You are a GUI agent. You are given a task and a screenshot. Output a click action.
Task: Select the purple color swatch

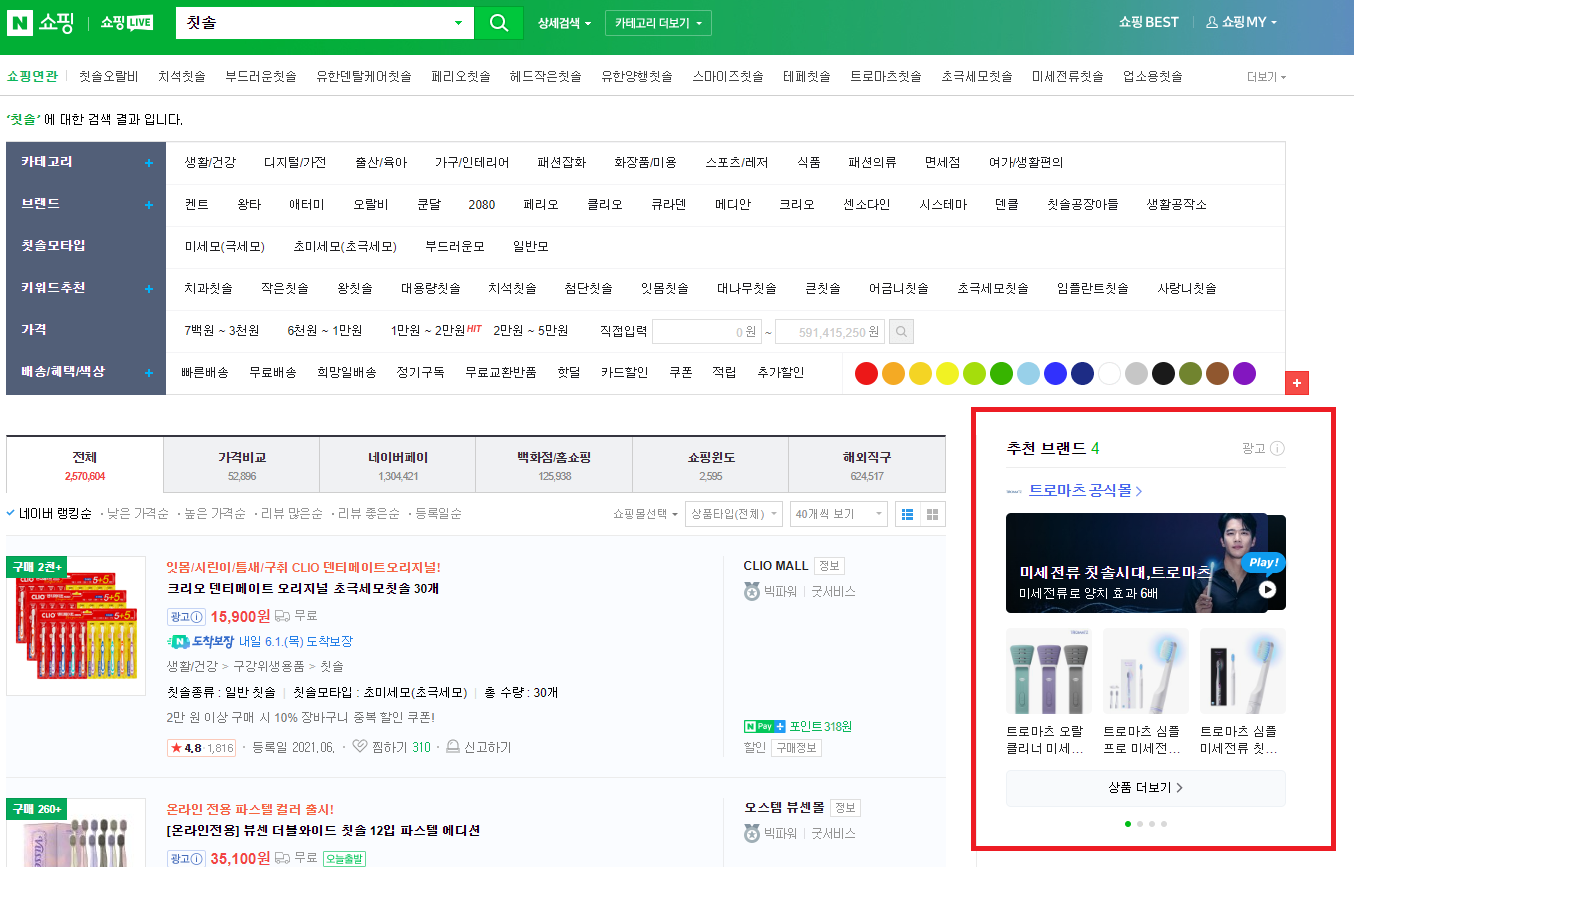click(x=1244, y=373)
